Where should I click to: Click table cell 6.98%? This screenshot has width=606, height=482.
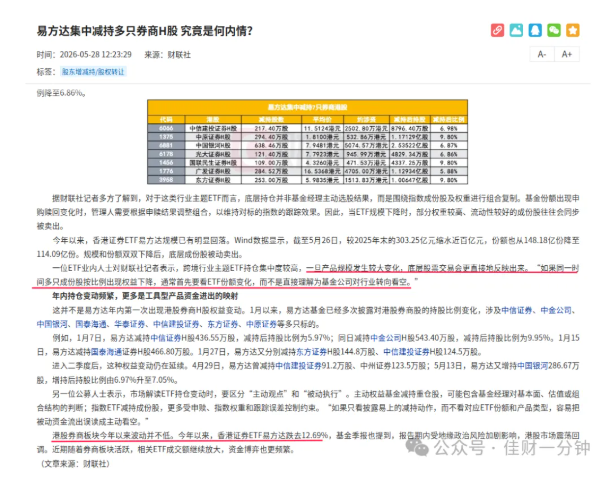tap(448, 128)
